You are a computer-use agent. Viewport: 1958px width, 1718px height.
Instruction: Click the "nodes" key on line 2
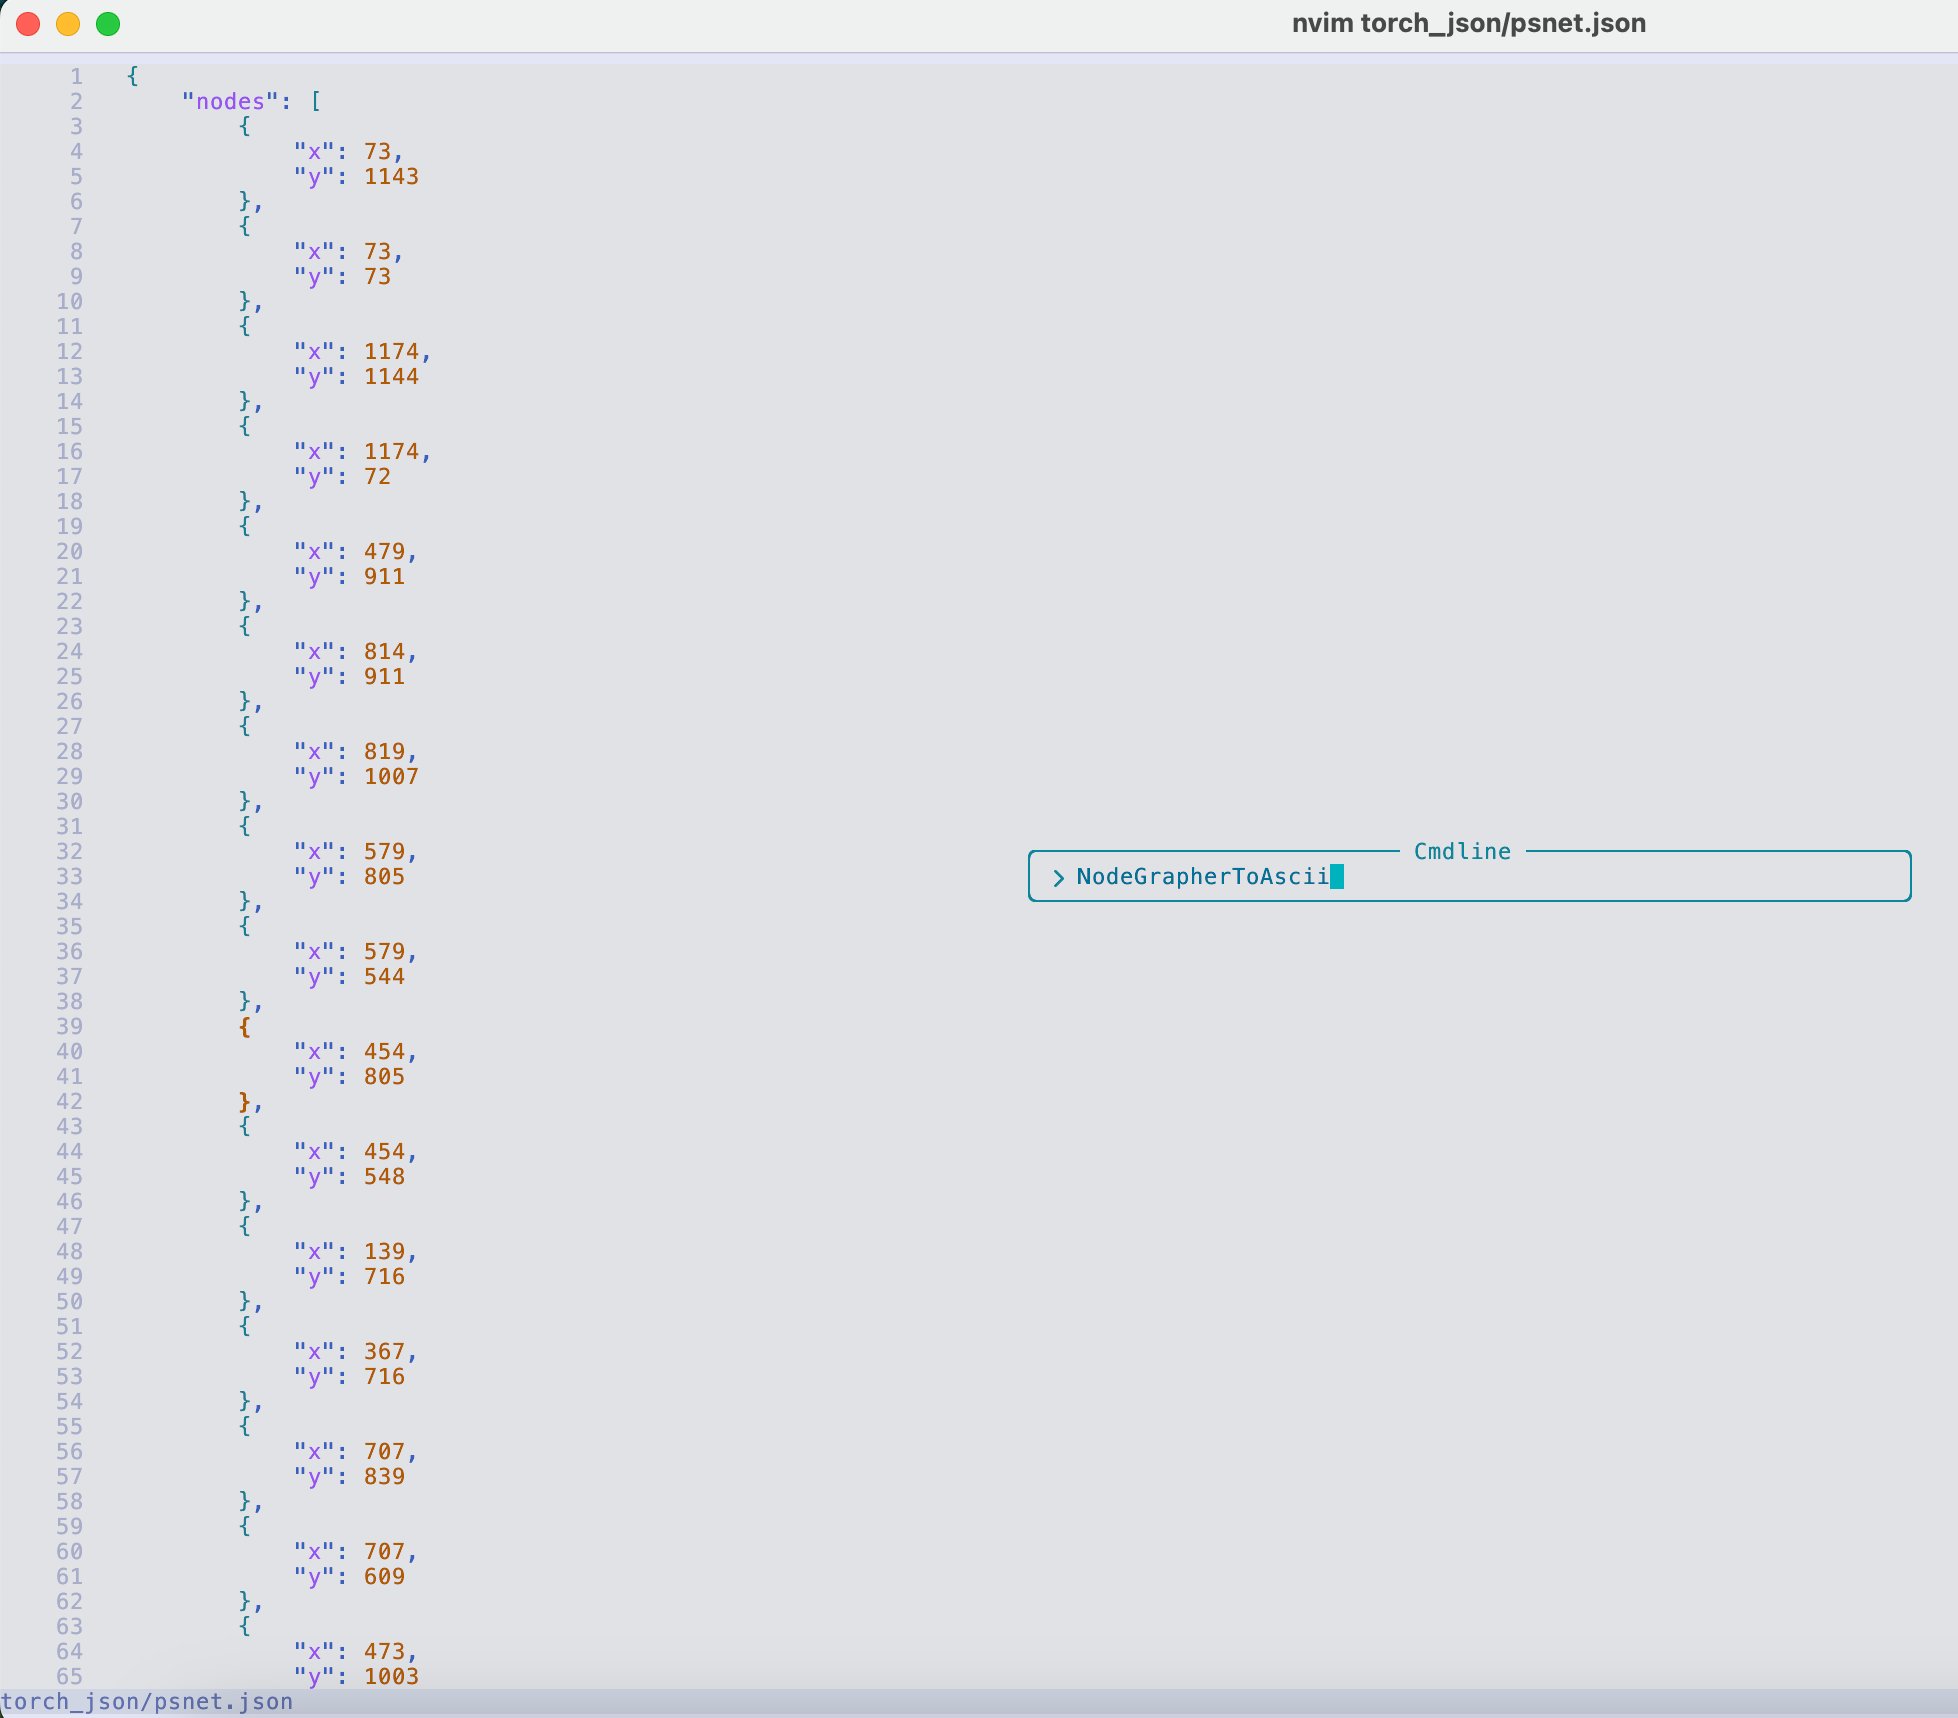(x=230, y=102)
